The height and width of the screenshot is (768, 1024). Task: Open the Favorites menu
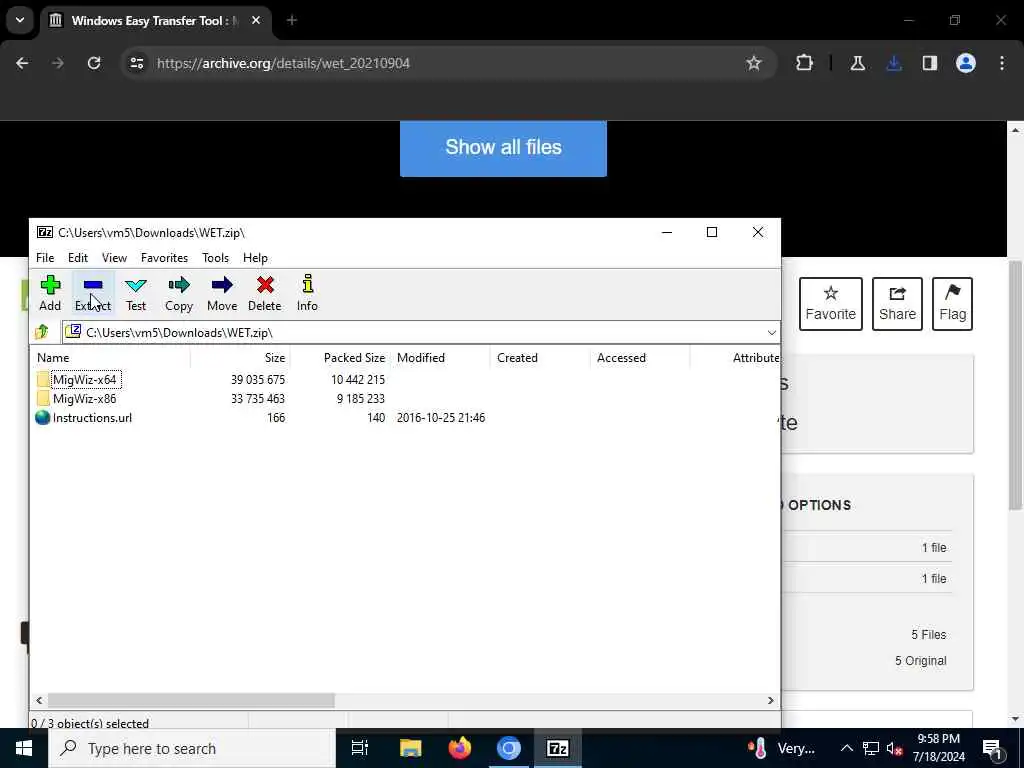pos(165,258)
